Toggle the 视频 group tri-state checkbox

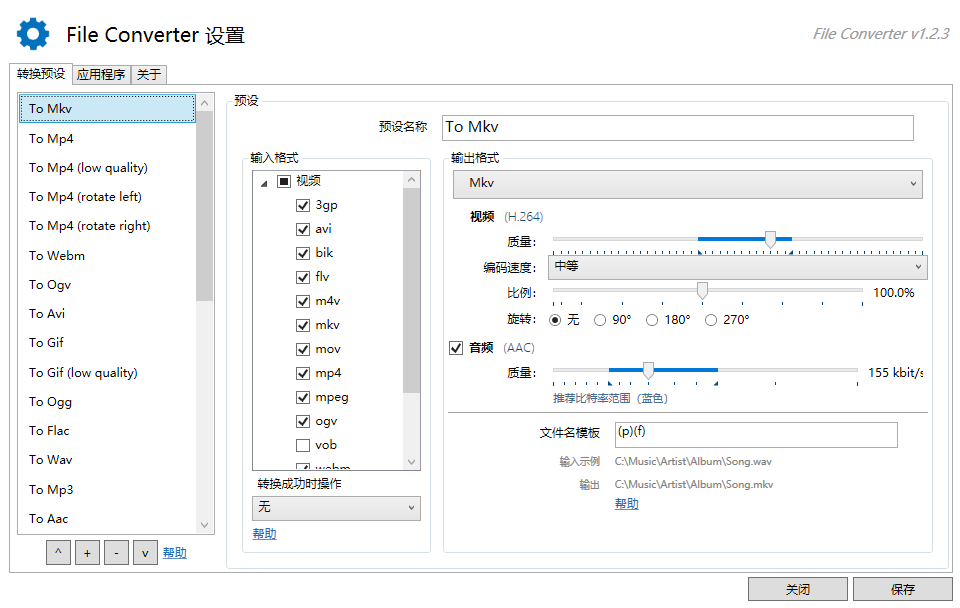(283, 181)
